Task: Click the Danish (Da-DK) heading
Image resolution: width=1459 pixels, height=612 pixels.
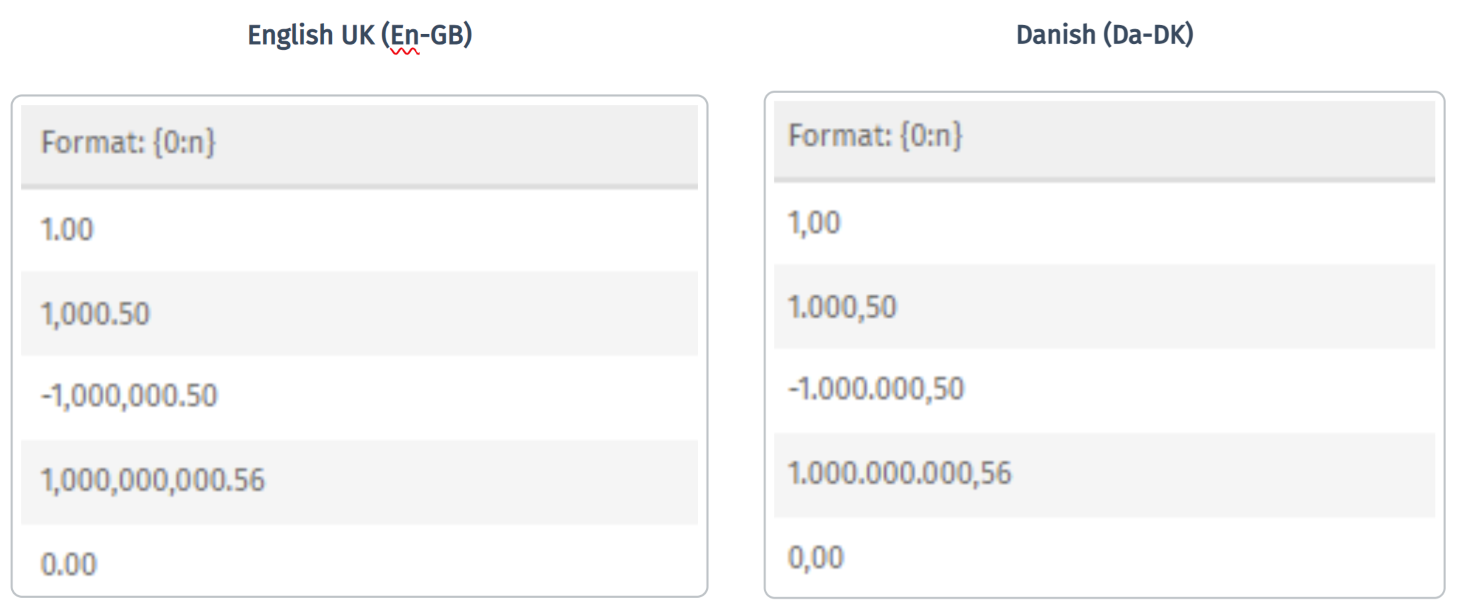Action: pos(1105,36)
